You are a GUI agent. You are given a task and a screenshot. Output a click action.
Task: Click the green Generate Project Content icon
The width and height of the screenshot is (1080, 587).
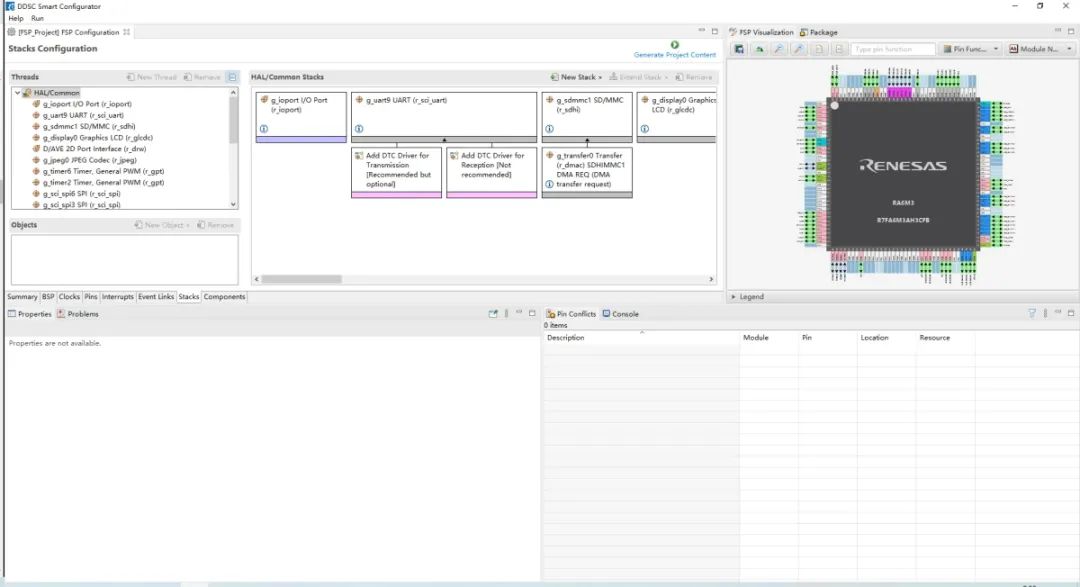coord(674,45)
